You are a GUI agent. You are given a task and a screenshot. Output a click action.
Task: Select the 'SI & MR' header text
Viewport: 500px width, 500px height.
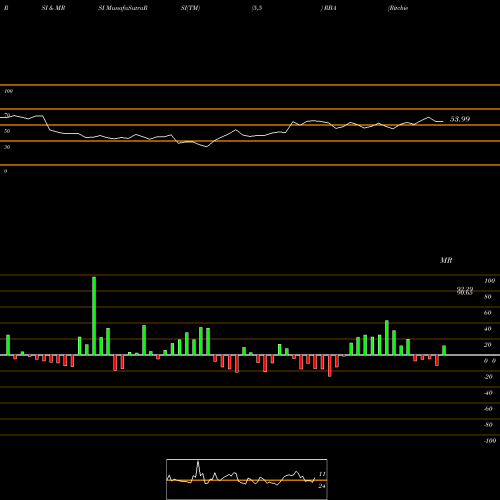coord(53,8)
